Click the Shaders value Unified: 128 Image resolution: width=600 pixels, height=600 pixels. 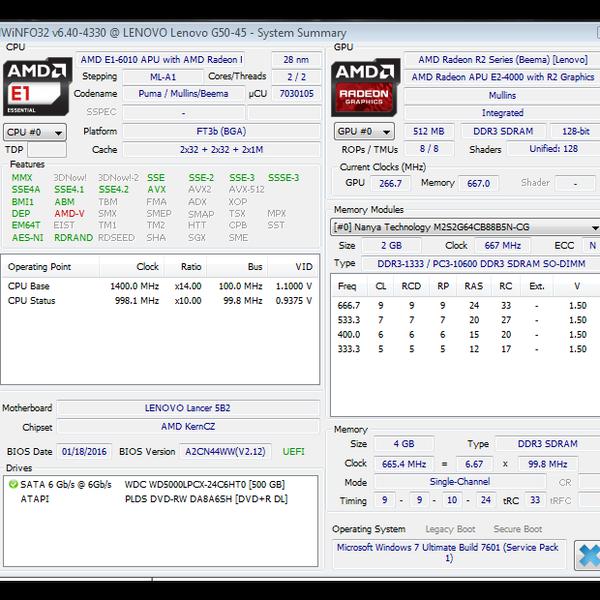[554, 149]
